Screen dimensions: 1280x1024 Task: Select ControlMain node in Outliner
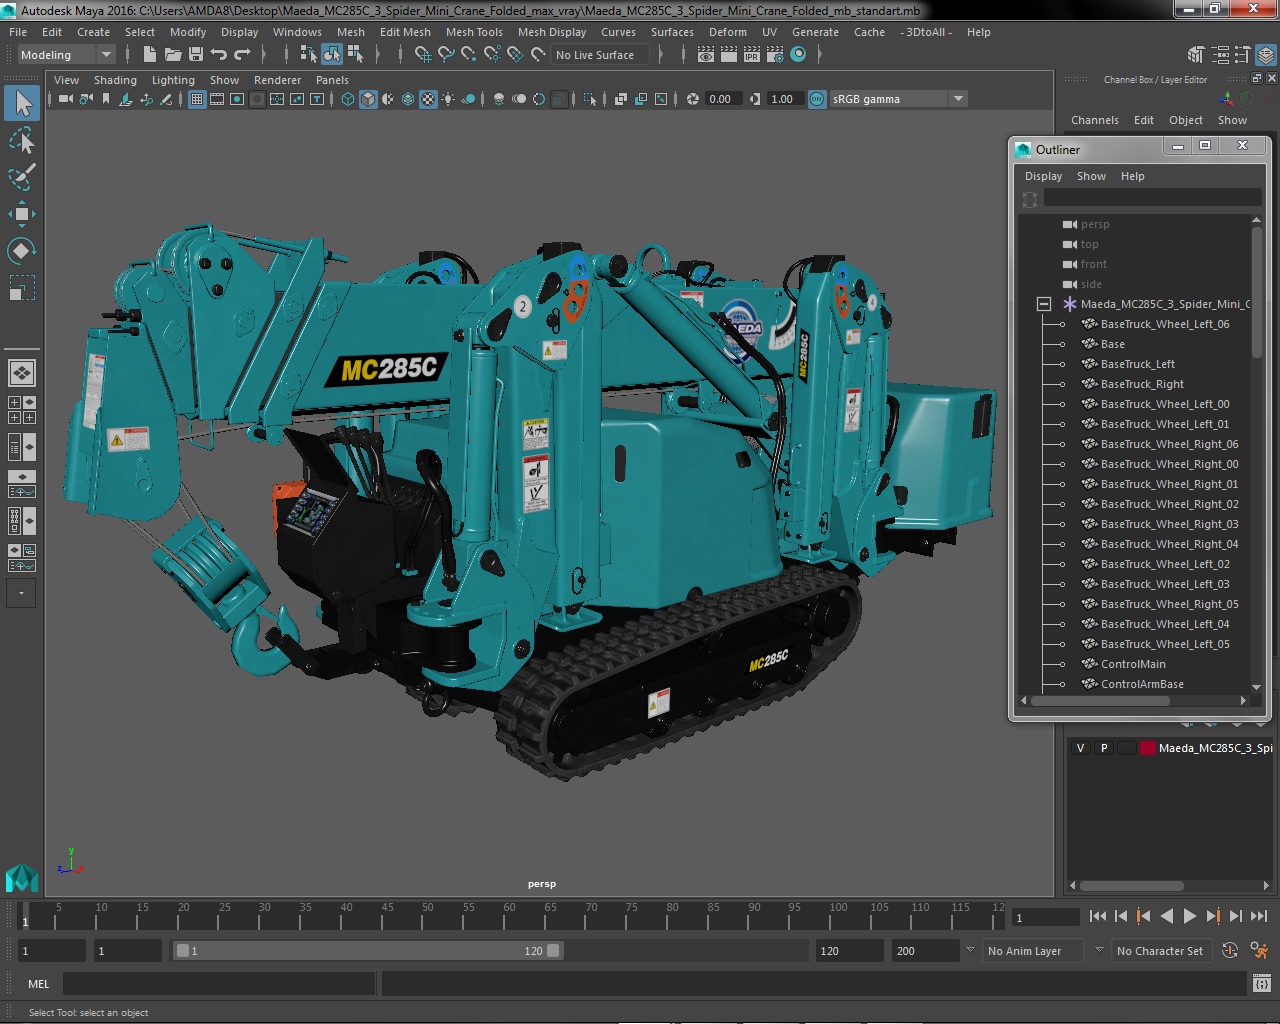[x=1133, y=664]
